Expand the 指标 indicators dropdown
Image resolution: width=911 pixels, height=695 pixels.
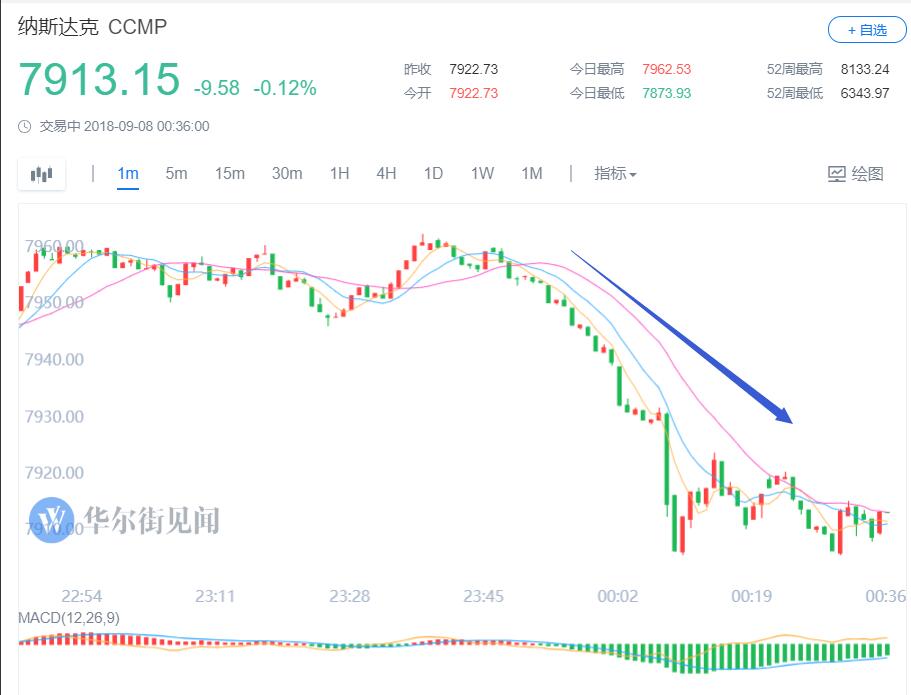pos(615,174)
